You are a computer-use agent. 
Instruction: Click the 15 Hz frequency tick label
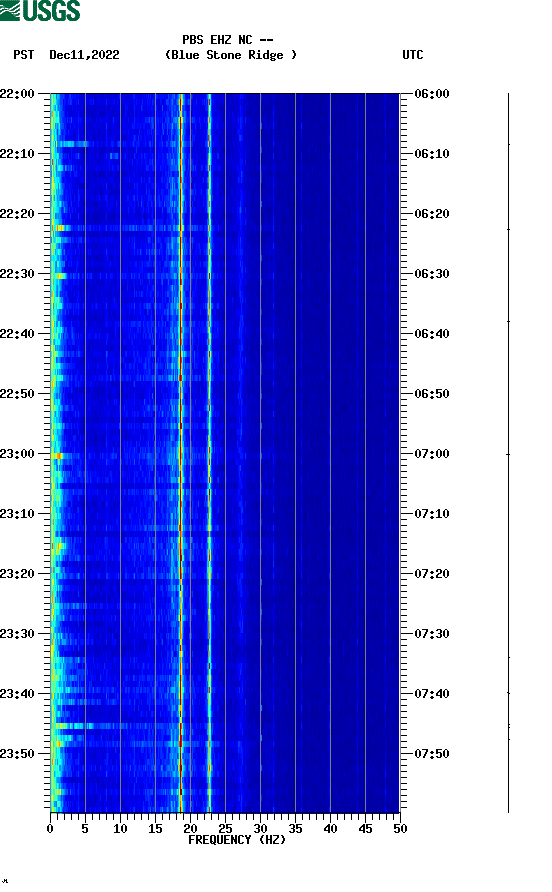(155, 829)
